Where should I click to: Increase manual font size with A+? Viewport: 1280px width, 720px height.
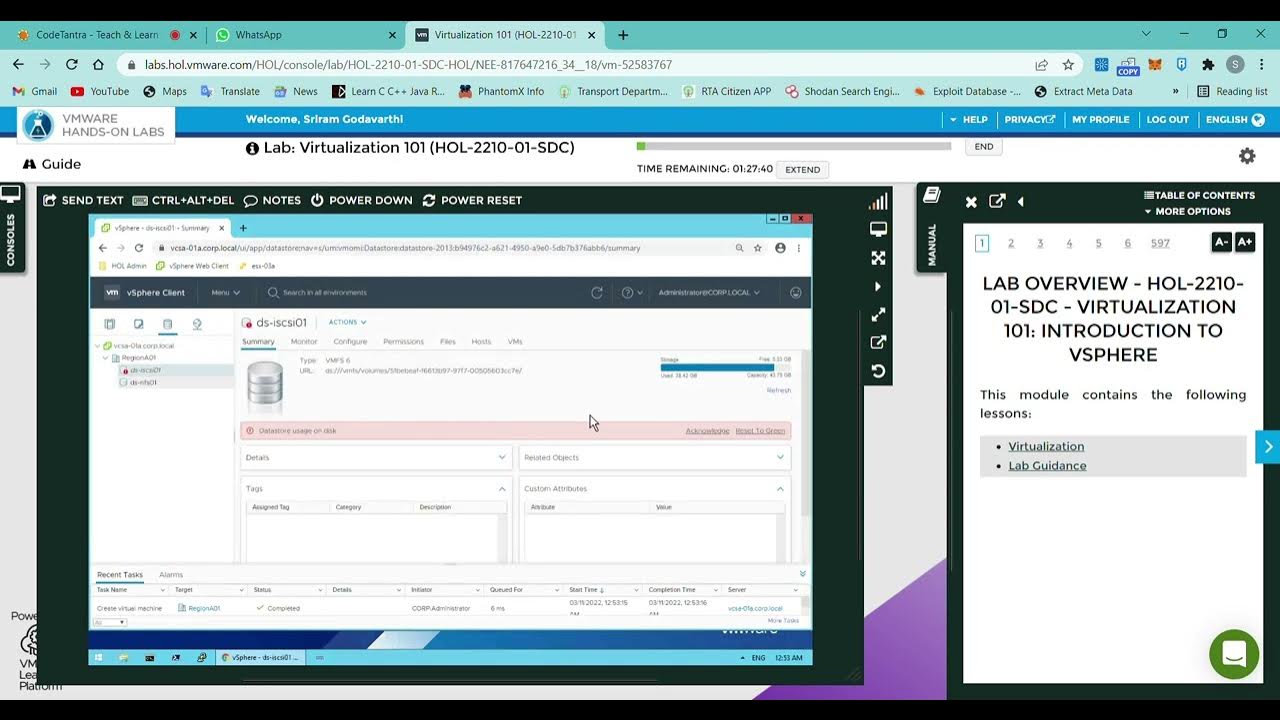point(1245,242)
